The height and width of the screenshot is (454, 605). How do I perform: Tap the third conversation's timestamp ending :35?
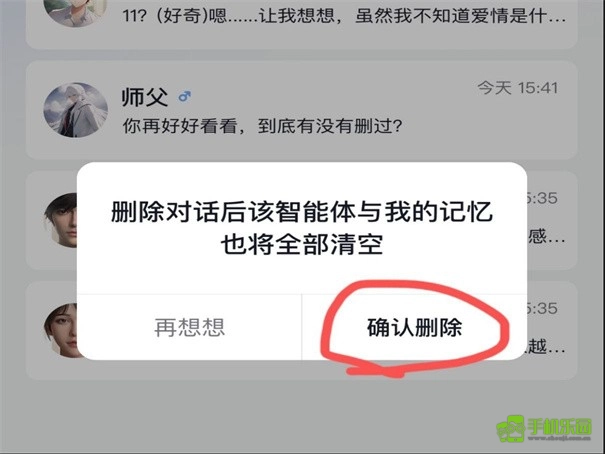click(542, 198)
